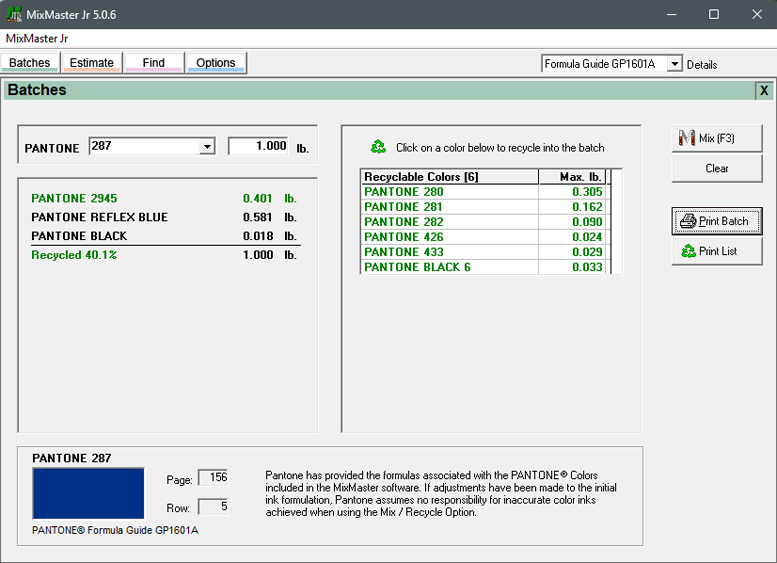Switch to the Estimate tab

click(x=91, y=63)
